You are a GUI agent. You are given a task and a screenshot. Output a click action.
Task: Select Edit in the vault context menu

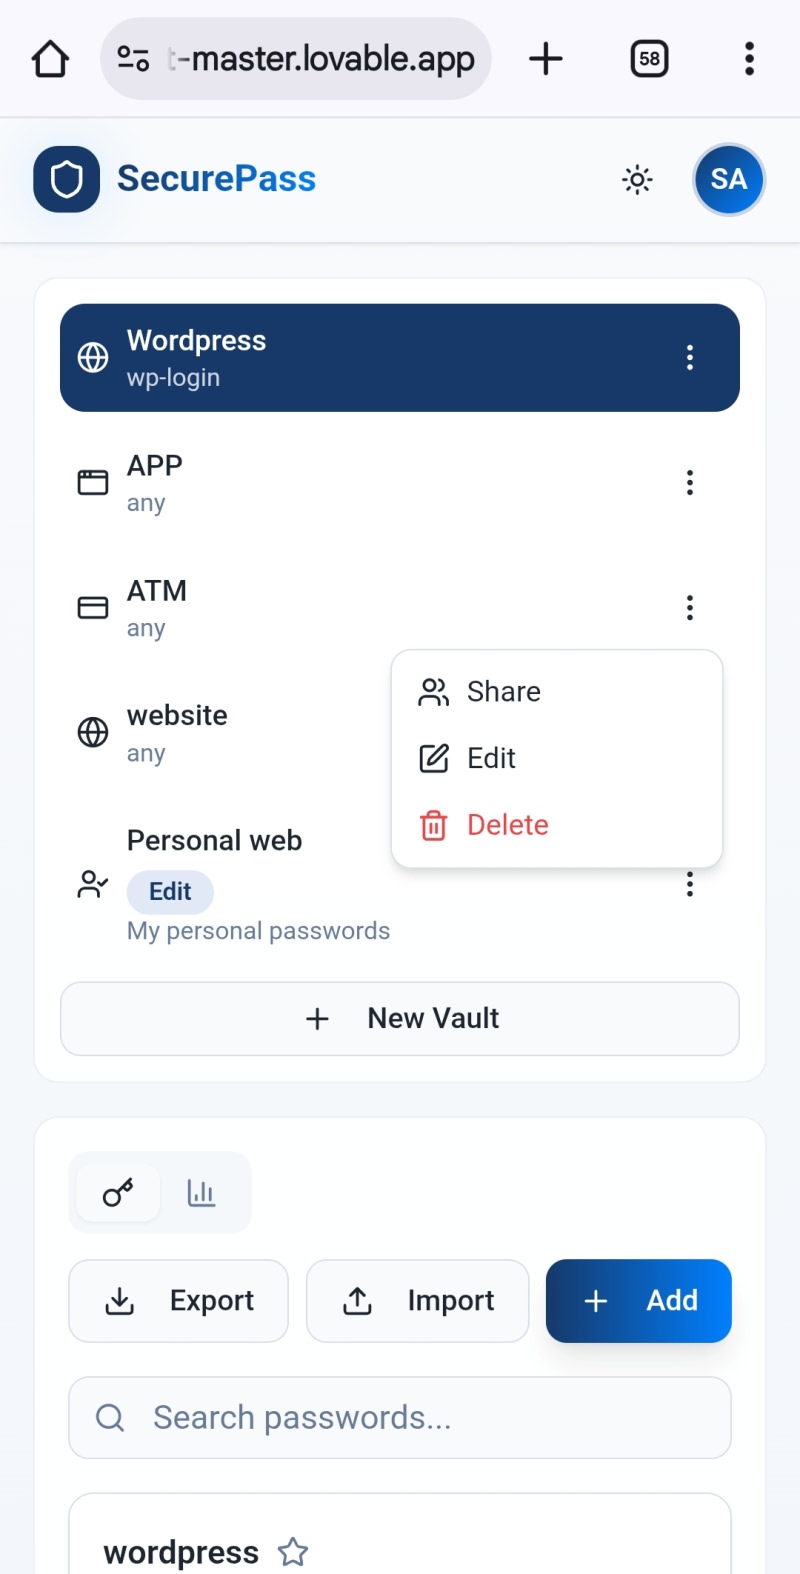pos(491,758)
